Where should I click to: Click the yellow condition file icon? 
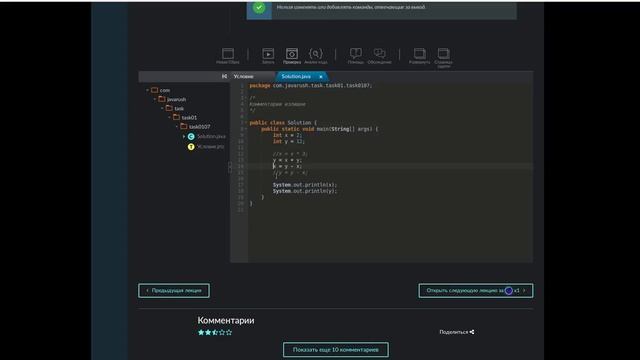point(191,147)
